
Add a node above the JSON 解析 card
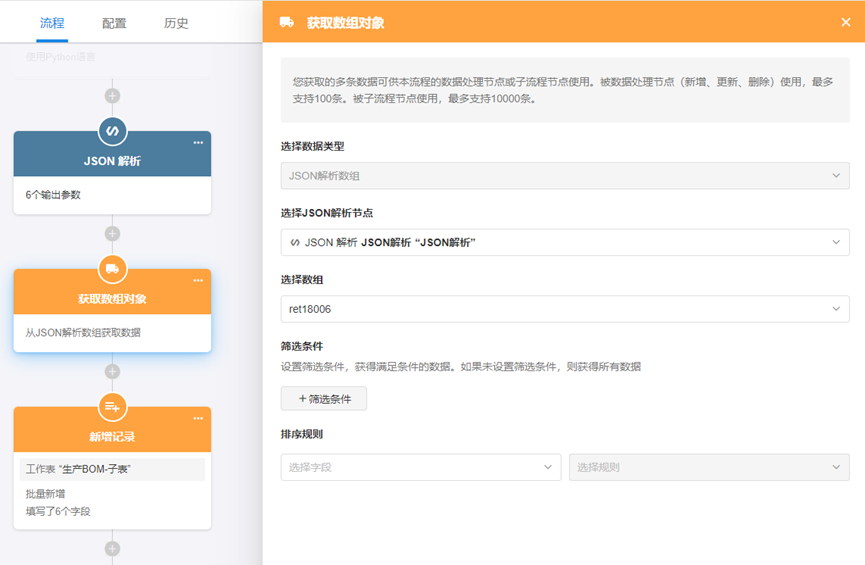[x=112, y=96]
